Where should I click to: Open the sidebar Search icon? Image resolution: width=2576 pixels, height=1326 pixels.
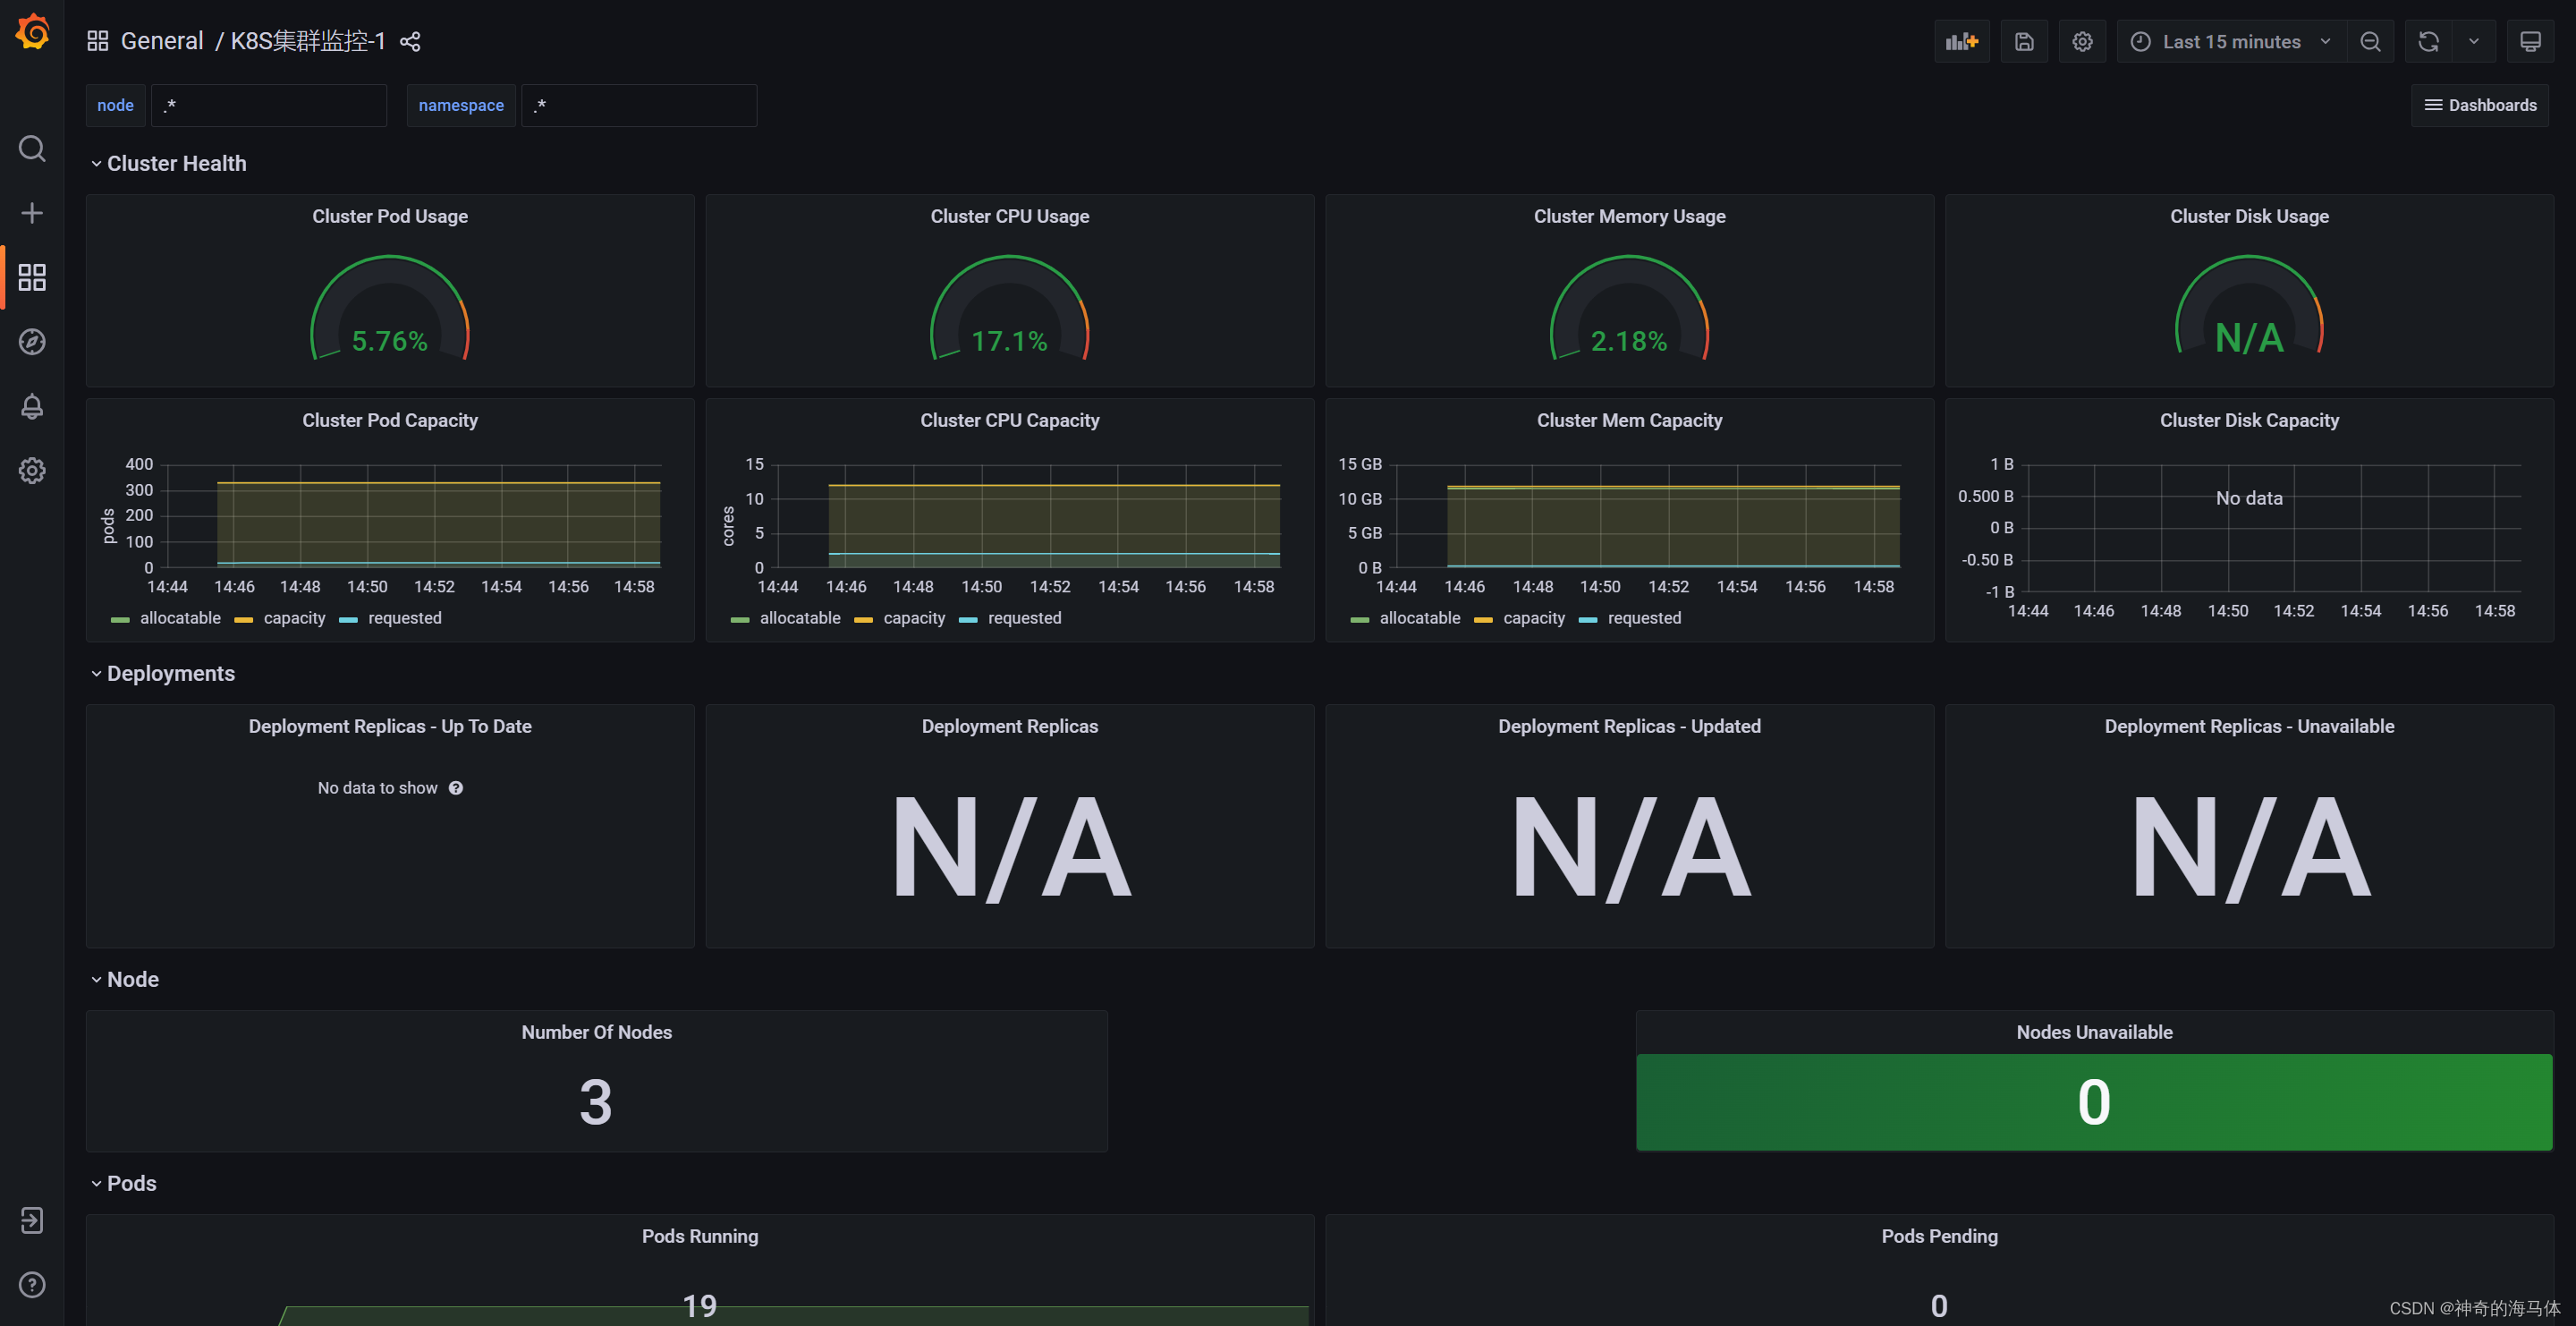point(32,149)
